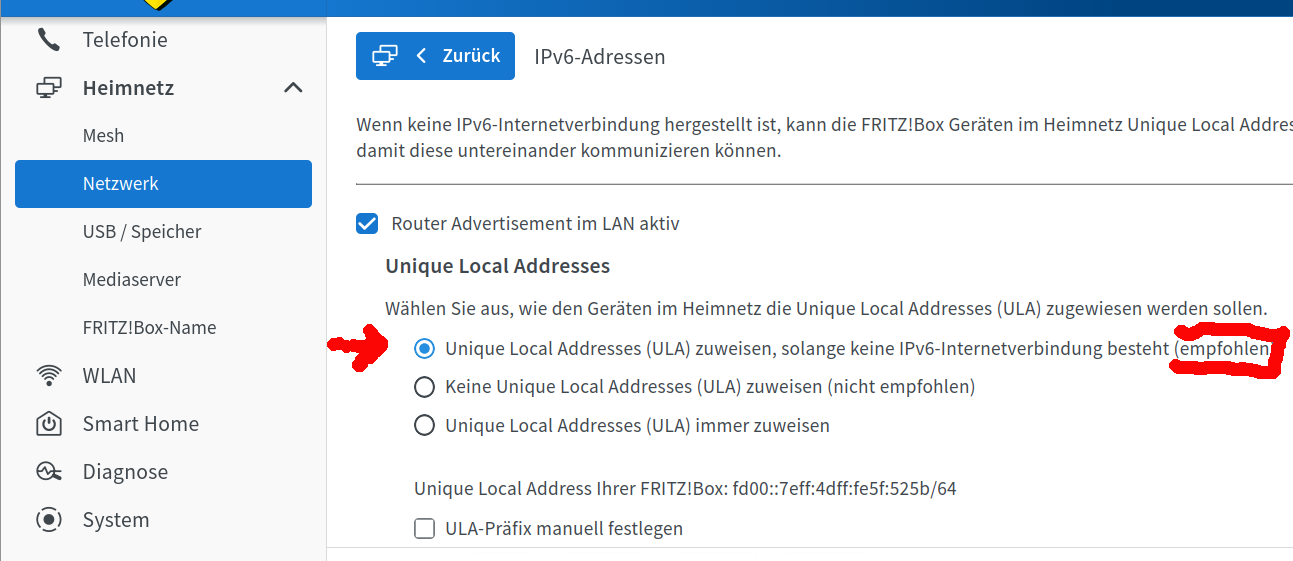The width and height of the screenshot is (1293, 561).
Task: Open the Telefonie menu label
Action: click(125, 40)
